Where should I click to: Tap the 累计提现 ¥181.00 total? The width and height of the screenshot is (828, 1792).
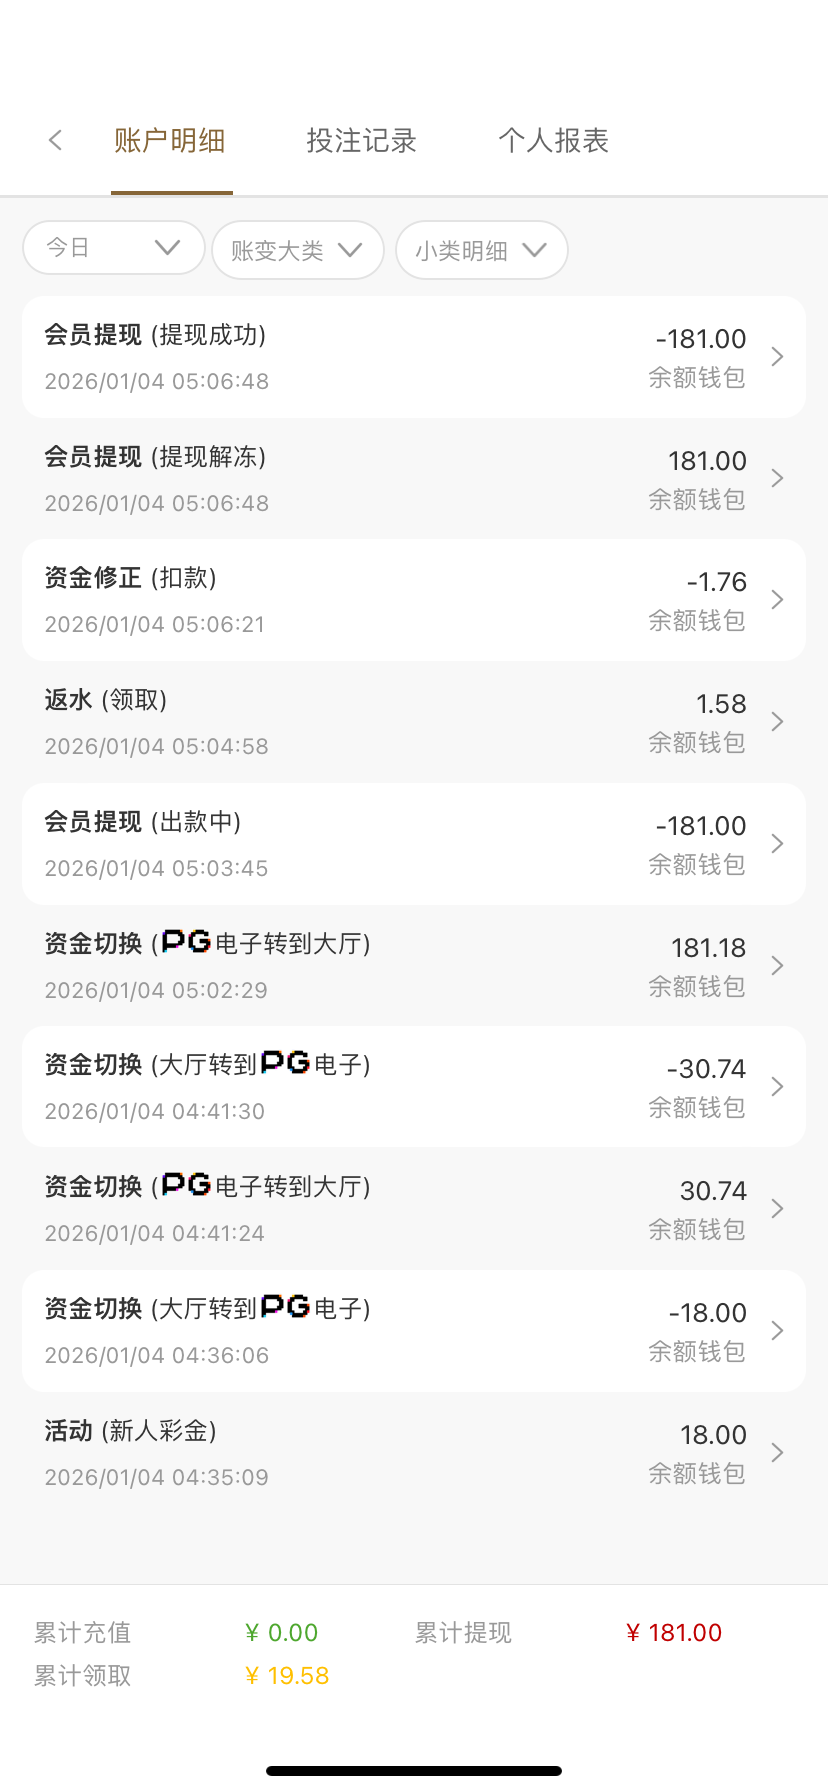pyautogui.click(x=673, y=1633)
